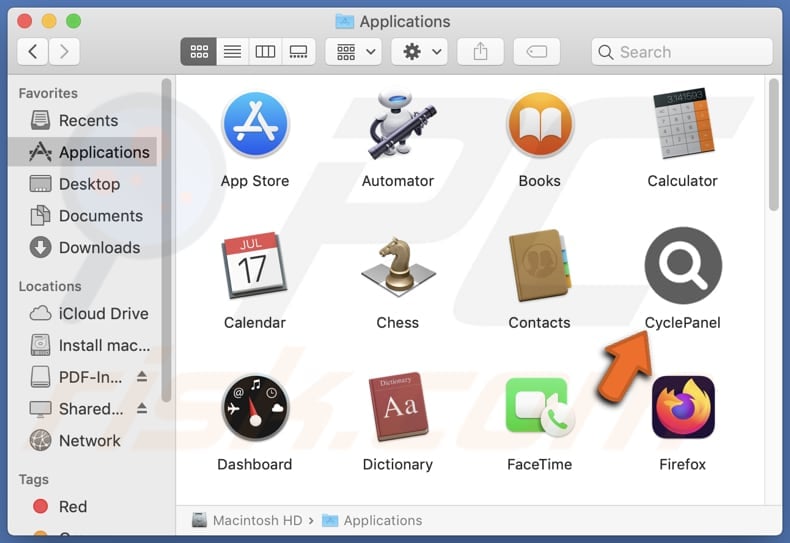The height and width of the screenshot is (543, 790).
Task: Click the CyclePanel name label
Action: (x=683, y=322)
